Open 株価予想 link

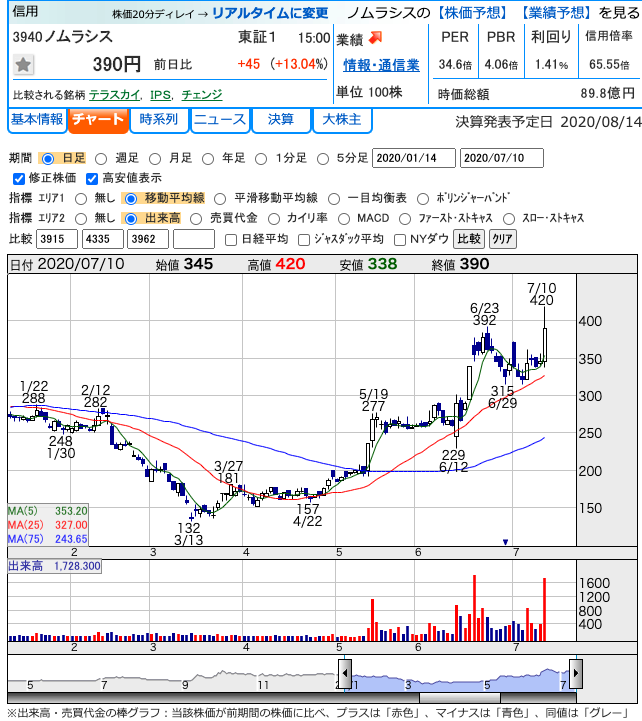[473, 13]
